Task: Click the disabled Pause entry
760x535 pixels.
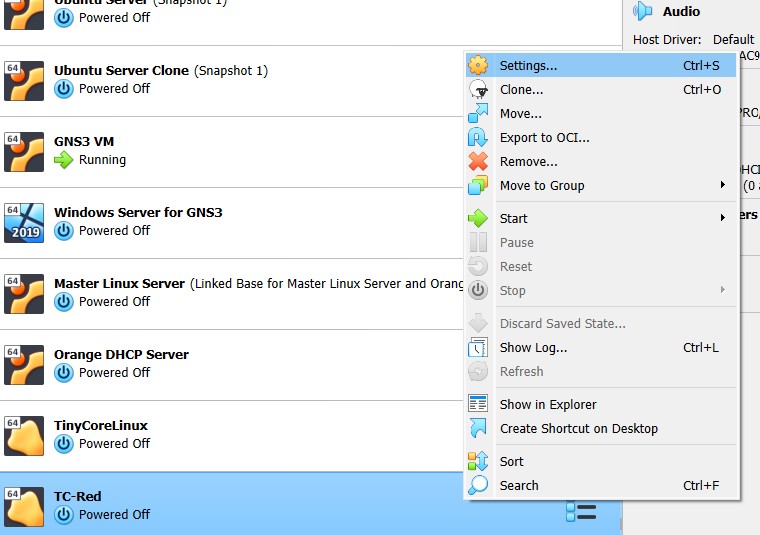Action: pos(601,243)
